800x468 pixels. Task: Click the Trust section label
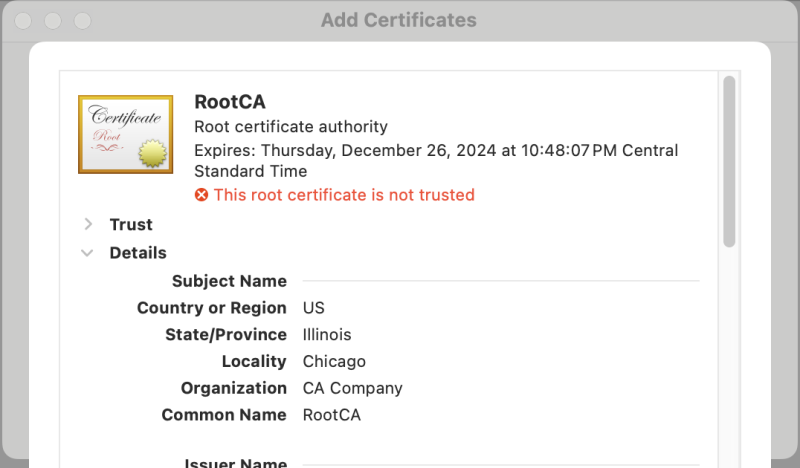pyautogui.click(x=131, y=224)
